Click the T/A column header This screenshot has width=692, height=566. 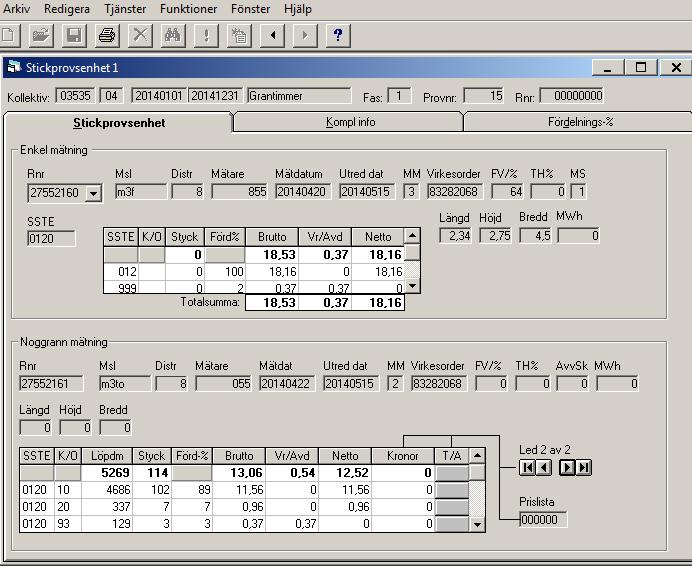click(451, 456)
